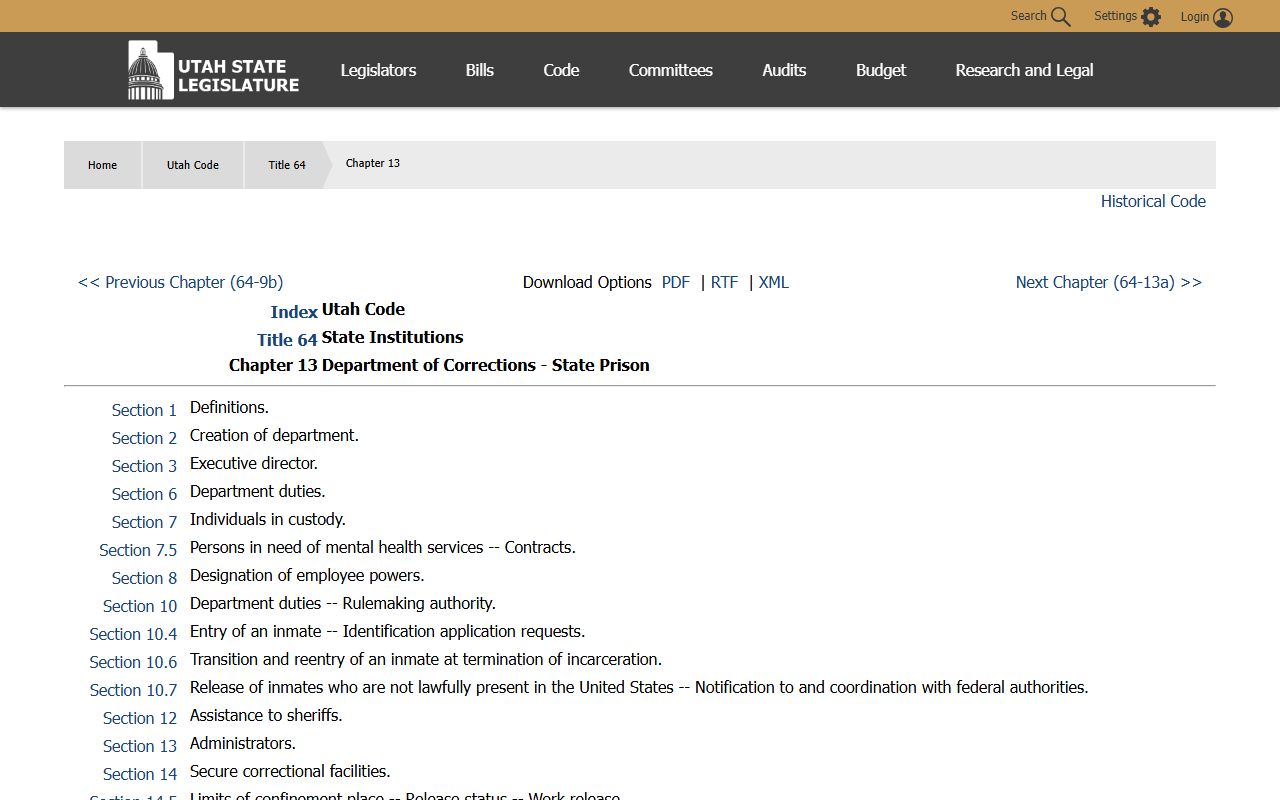Click the Title 64 breadcrumb
This screenshot has height=800, width=1280.
[287, 165]
